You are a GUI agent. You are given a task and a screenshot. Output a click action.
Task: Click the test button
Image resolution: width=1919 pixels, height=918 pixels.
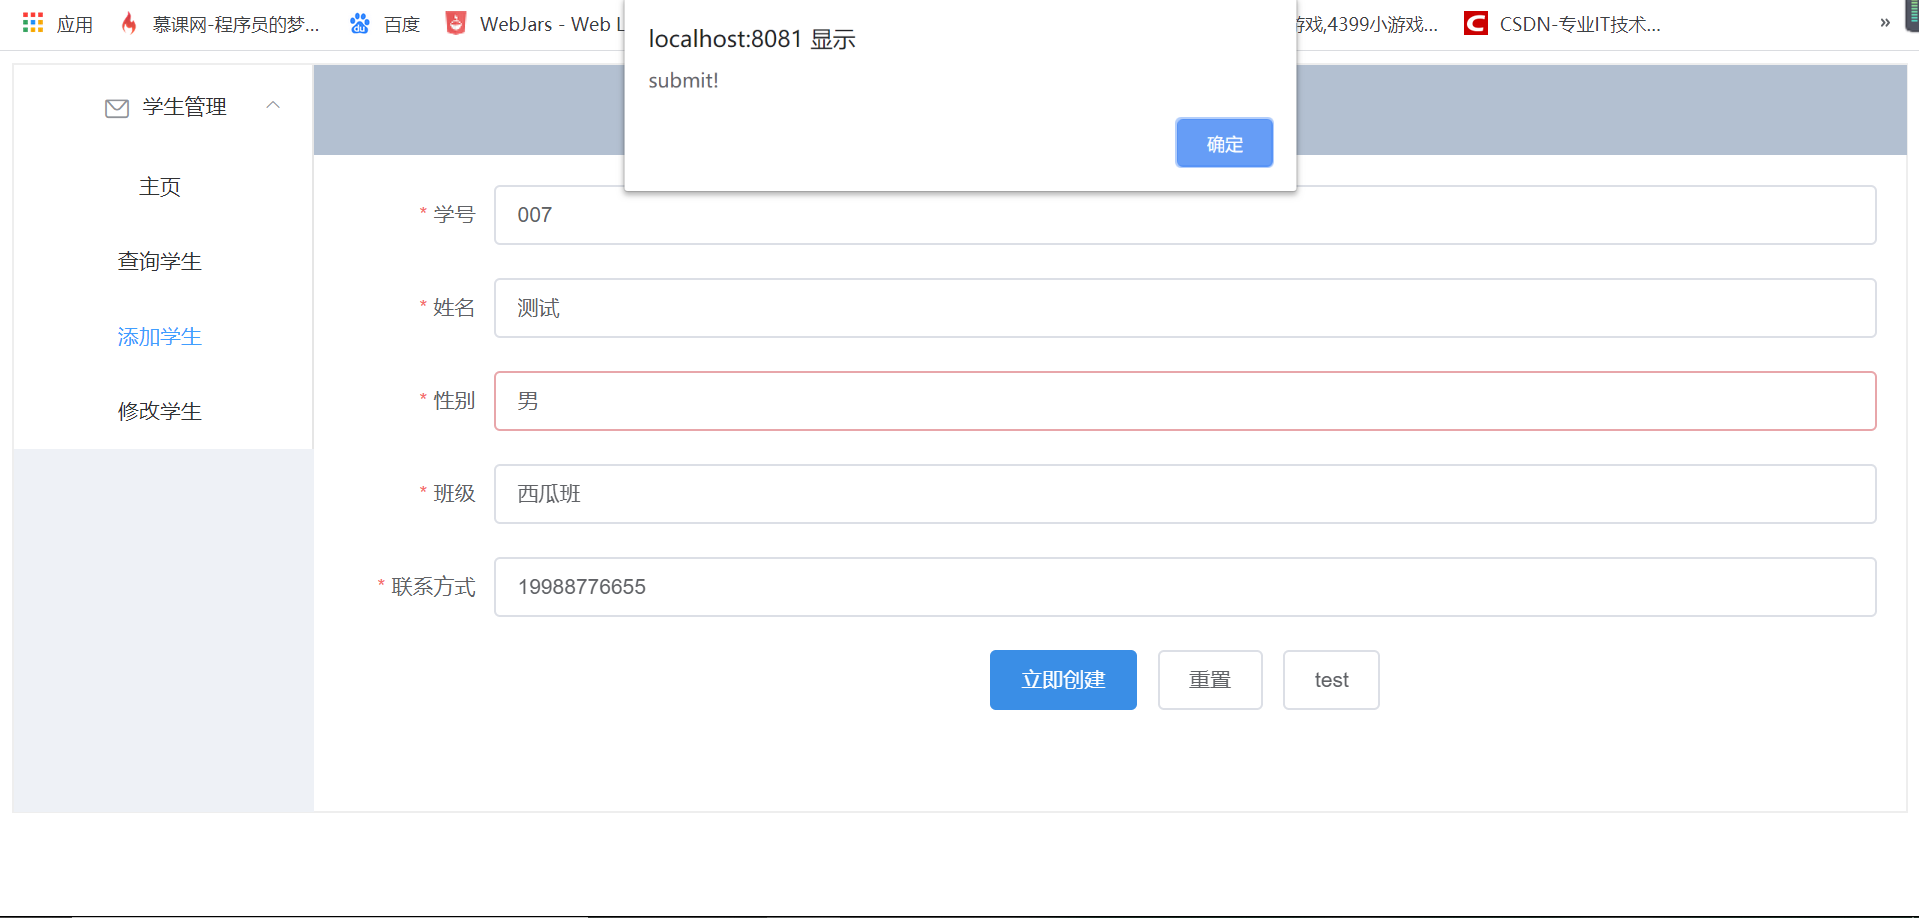point(1331,679)
